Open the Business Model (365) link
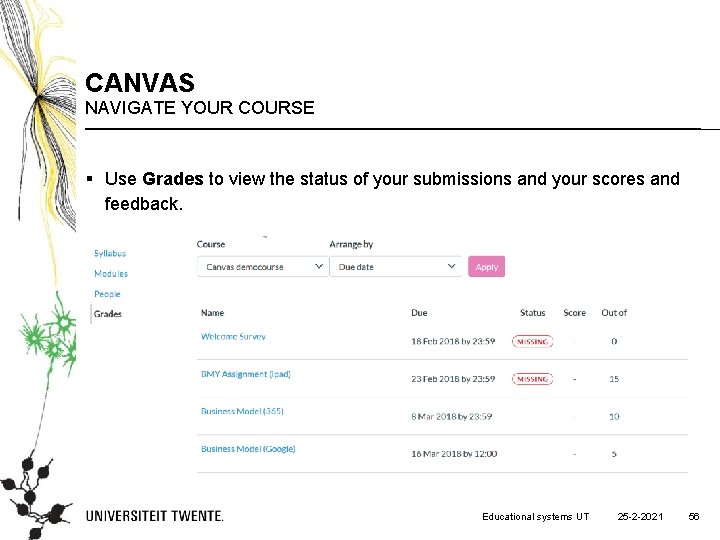The height and width of the screenshot is (540, 720). [x=242, y=411]
